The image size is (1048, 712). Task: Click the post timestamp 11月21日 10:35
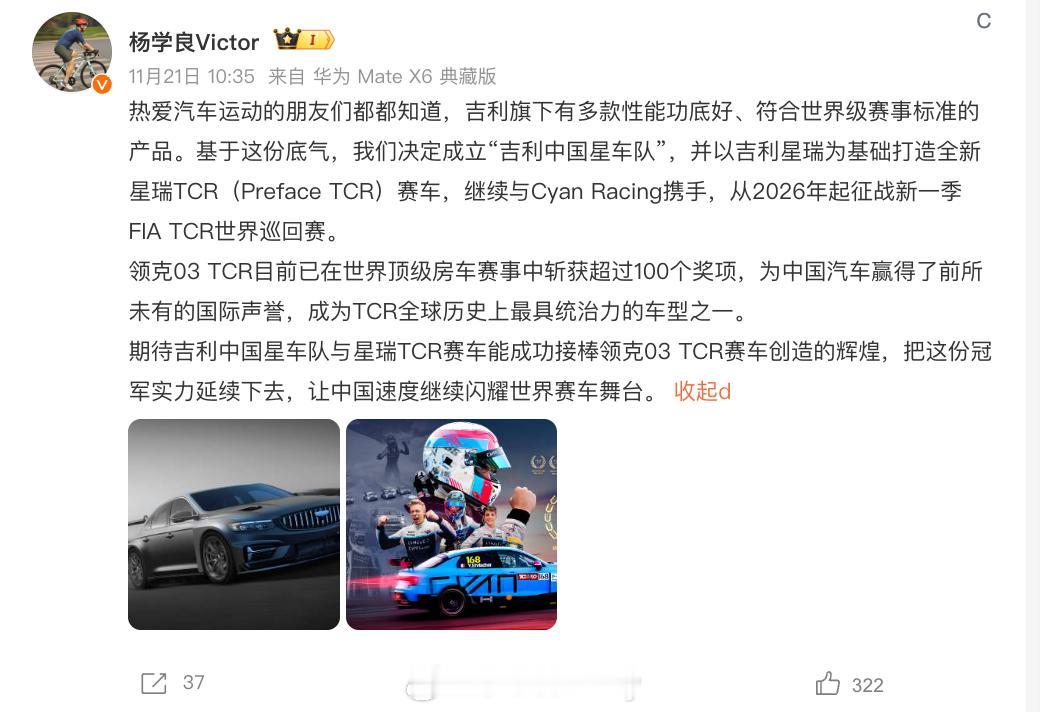[192, 76]
